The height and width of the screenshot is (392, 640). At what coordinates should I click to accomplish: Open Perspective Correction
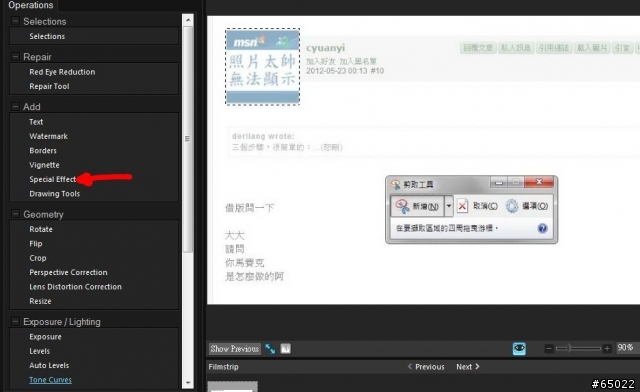pyautogui.click(x=68, y=272)
